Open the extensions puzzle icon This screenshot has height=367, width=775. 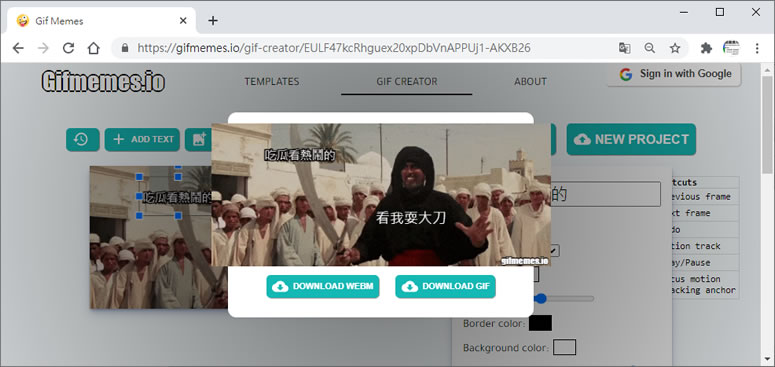(706, 48)
